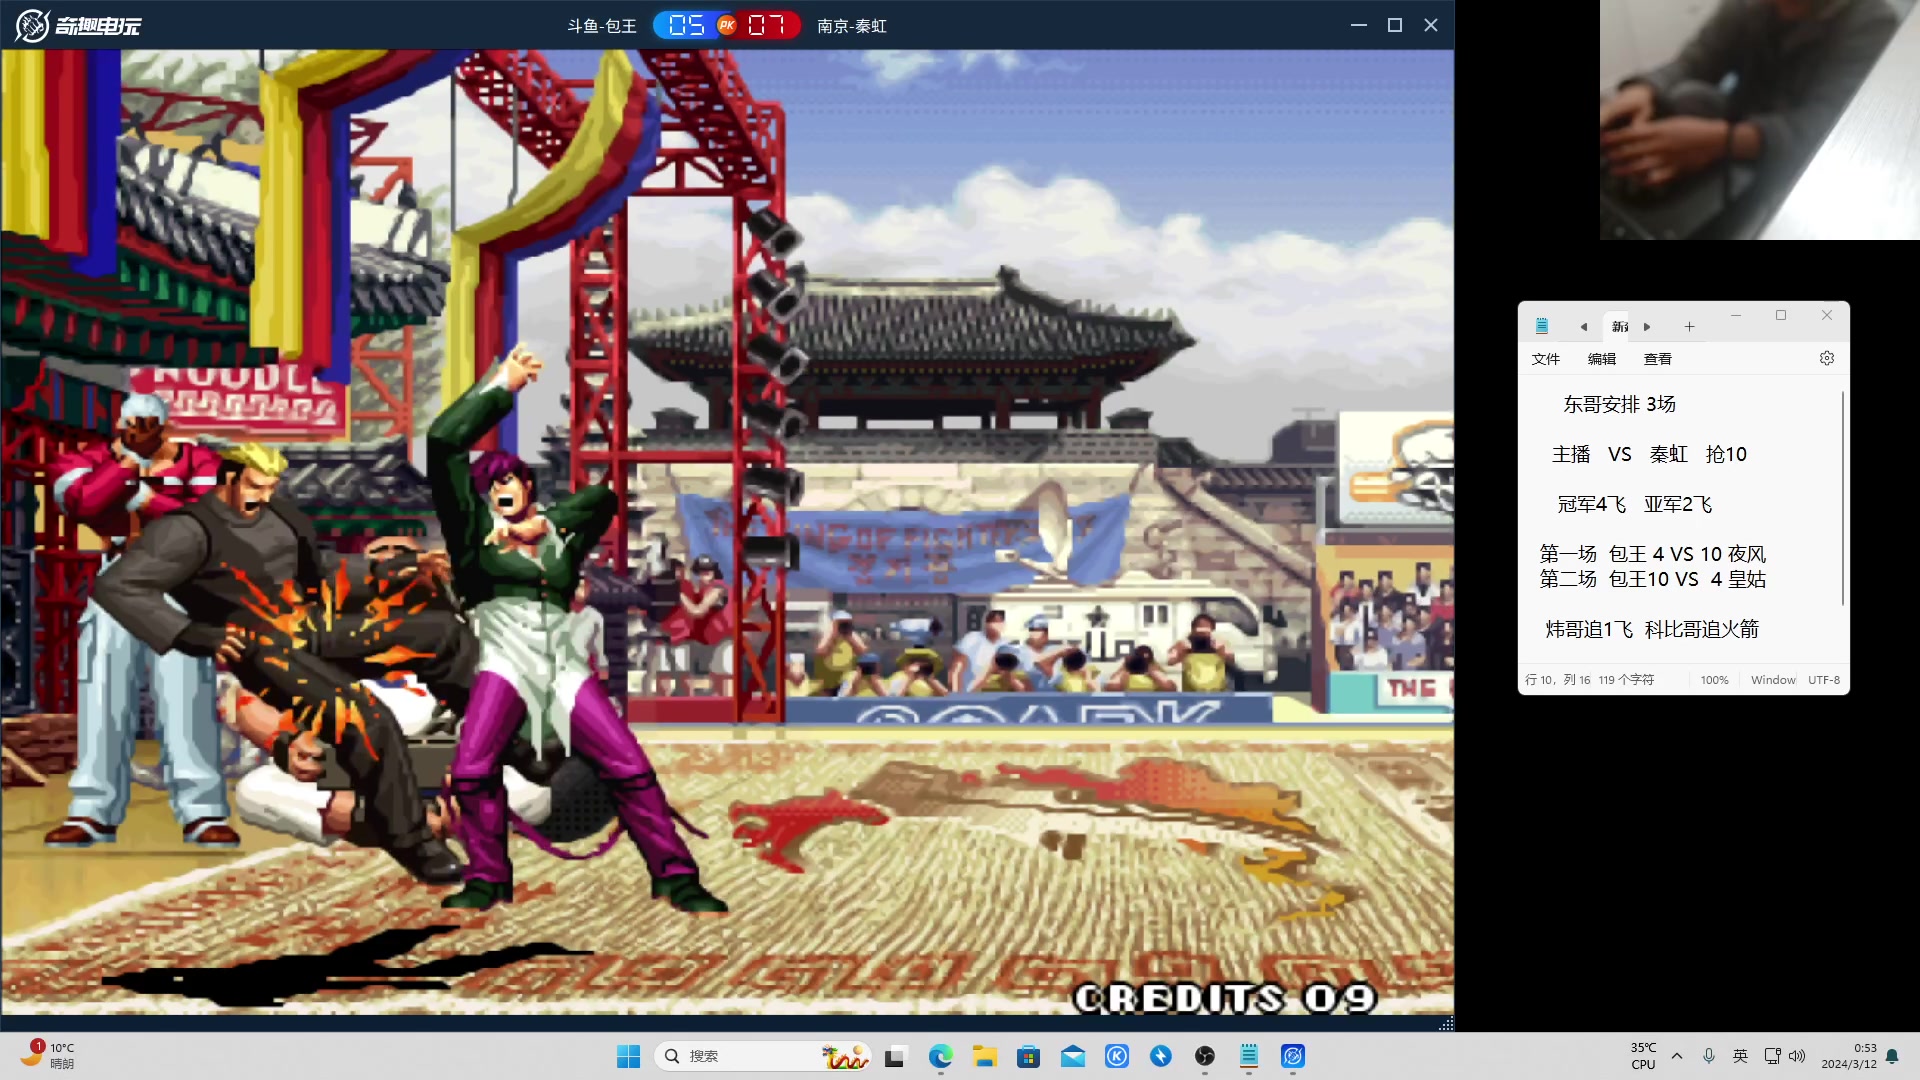Close the 奇趣电玩 game window
The width and height of the screenshot is (1920, 1080).
(x=1431, y=25)
